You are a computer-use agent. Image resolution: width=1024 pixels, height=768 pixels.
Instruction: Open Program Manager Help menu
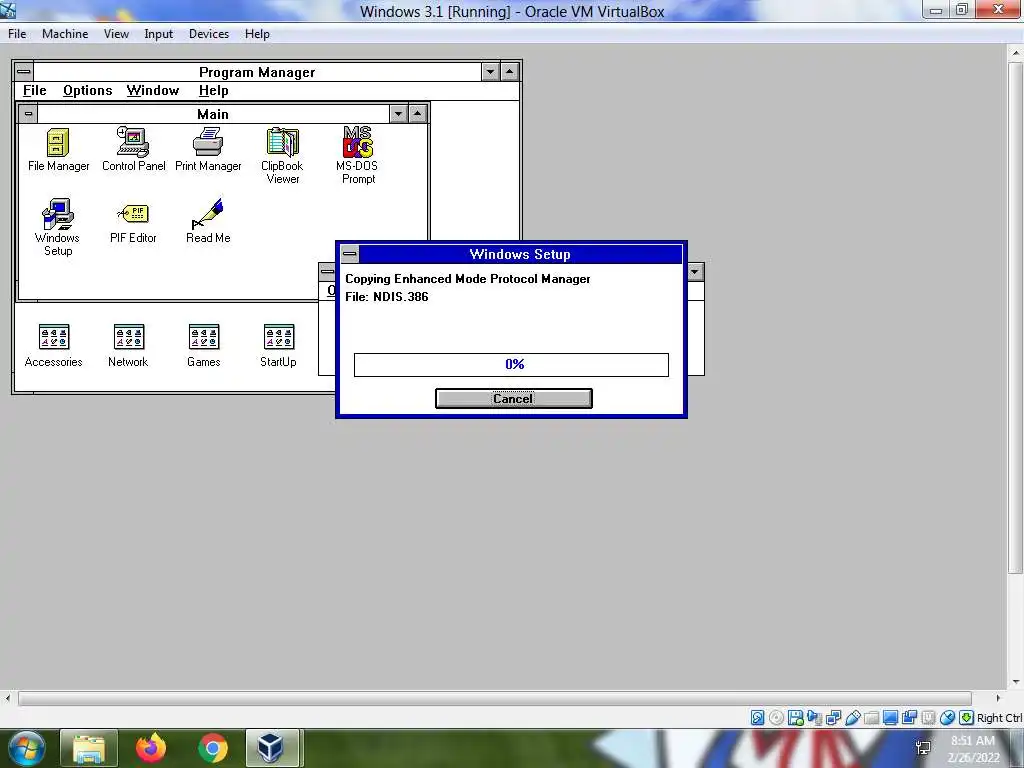tap(214, 91)
